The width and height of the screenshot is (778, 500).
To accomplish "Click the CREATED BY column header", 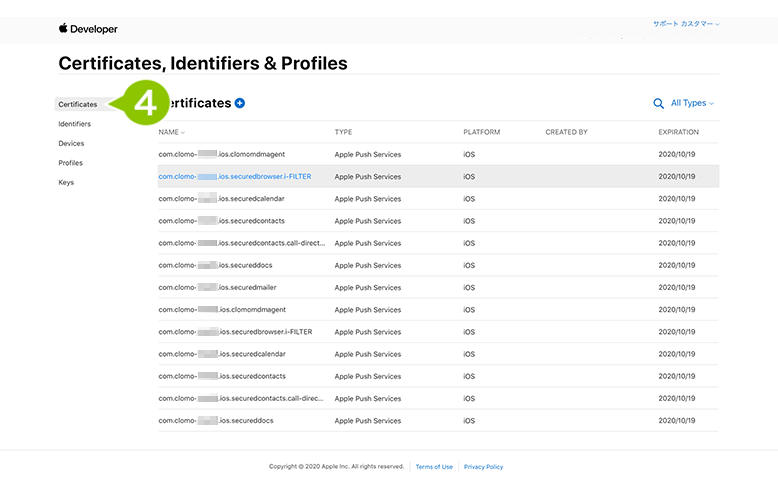I will [x=566, y=132].
